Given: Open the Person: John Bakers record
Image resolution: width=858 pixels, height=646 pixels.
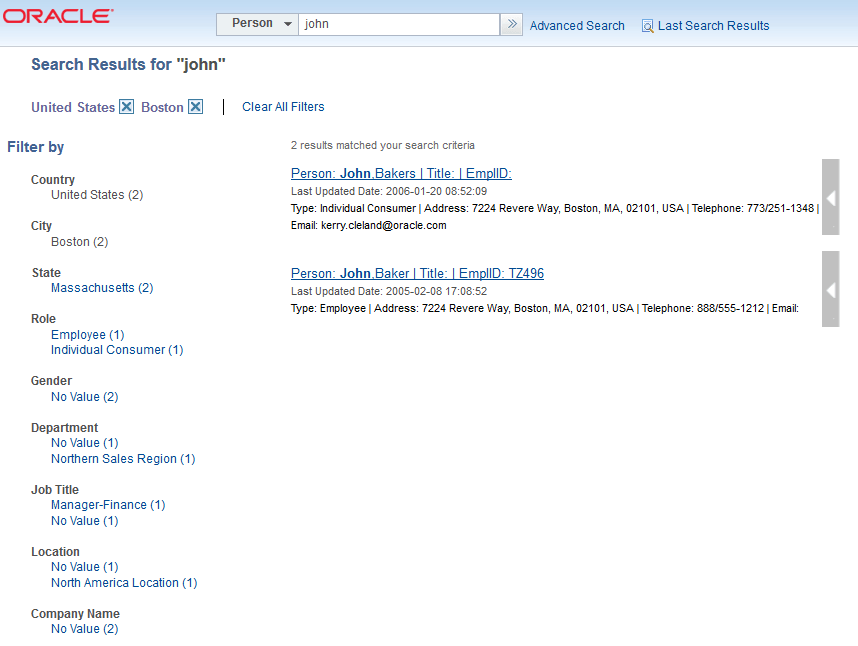Looking at the screenshot, I should pos(400,173).
